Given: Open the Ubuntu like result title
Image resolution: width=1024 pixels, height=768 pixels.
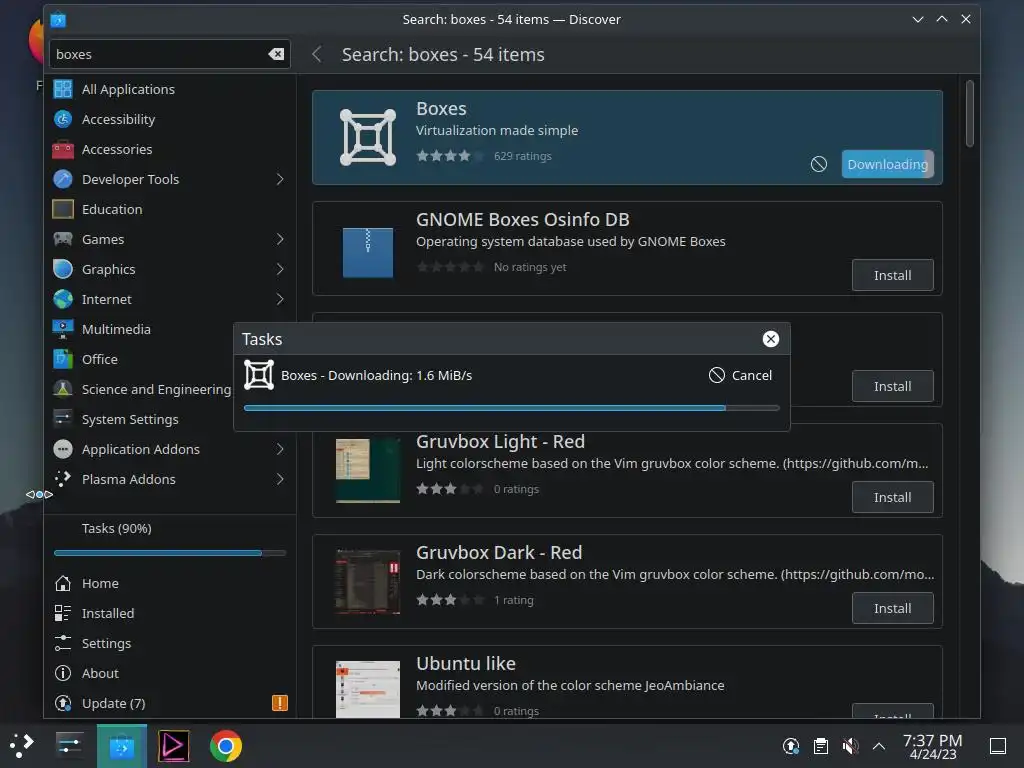Looking at the screenshot, I should (x=466, y=664).
